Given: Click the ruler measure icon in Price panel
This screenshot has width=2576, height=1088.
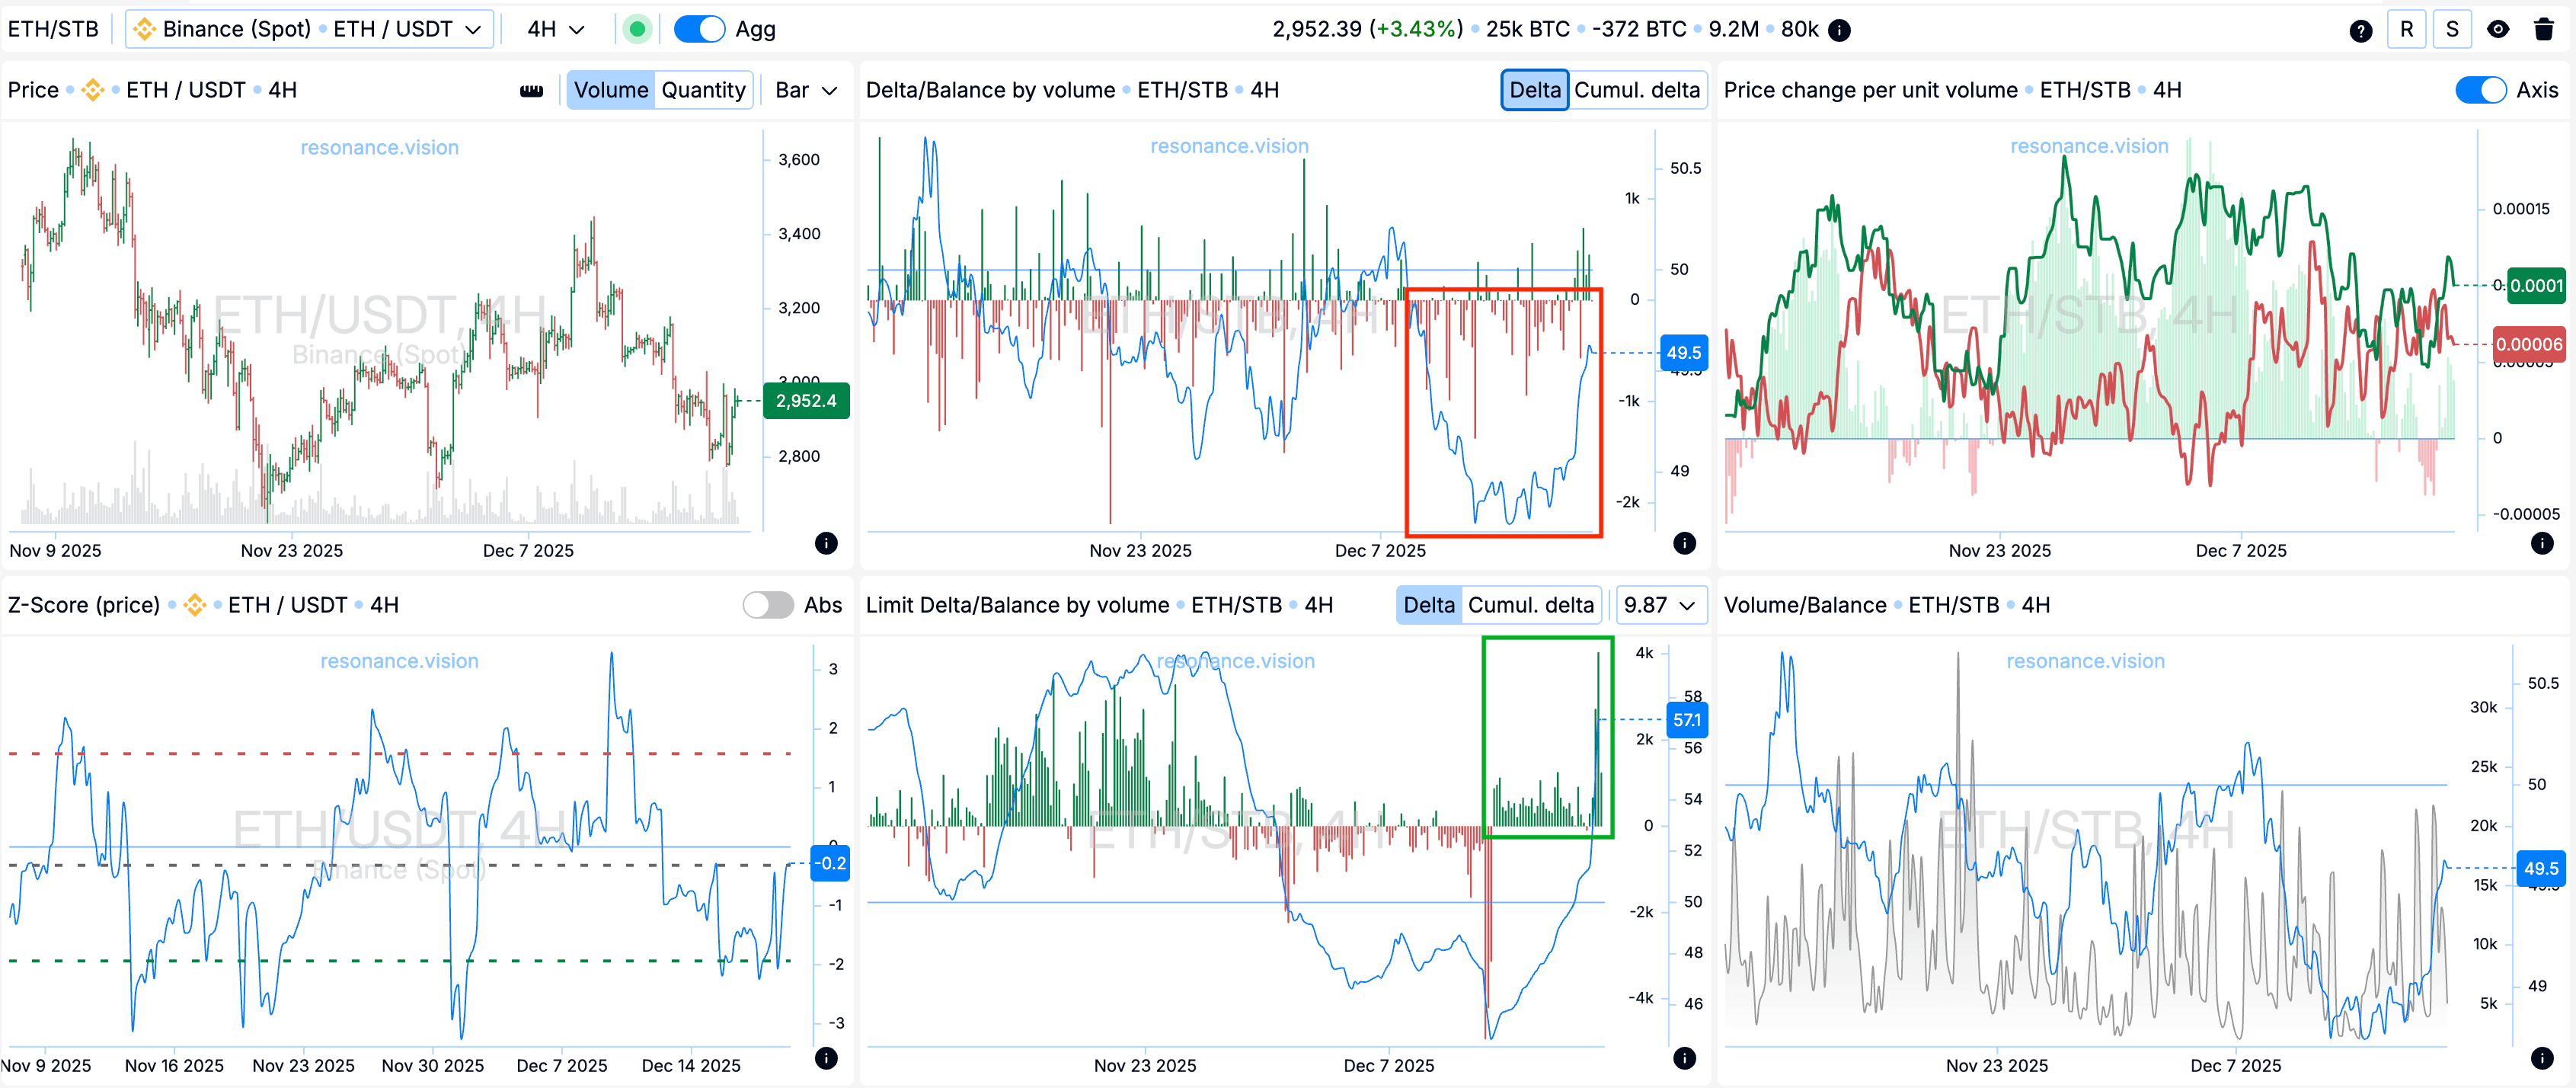Looking at the screenshot, I should [531, 90].
